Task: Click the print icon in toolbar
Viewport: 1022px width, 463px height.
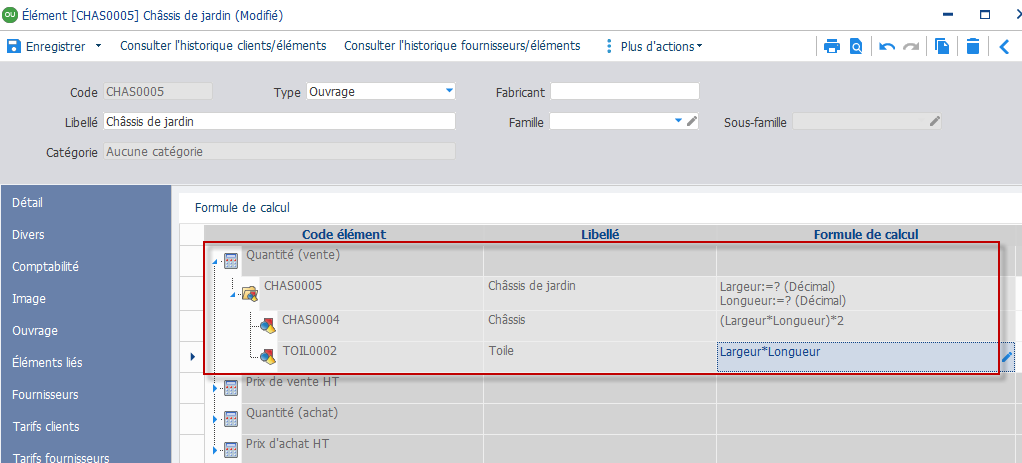Action: [x=832, y=46]
